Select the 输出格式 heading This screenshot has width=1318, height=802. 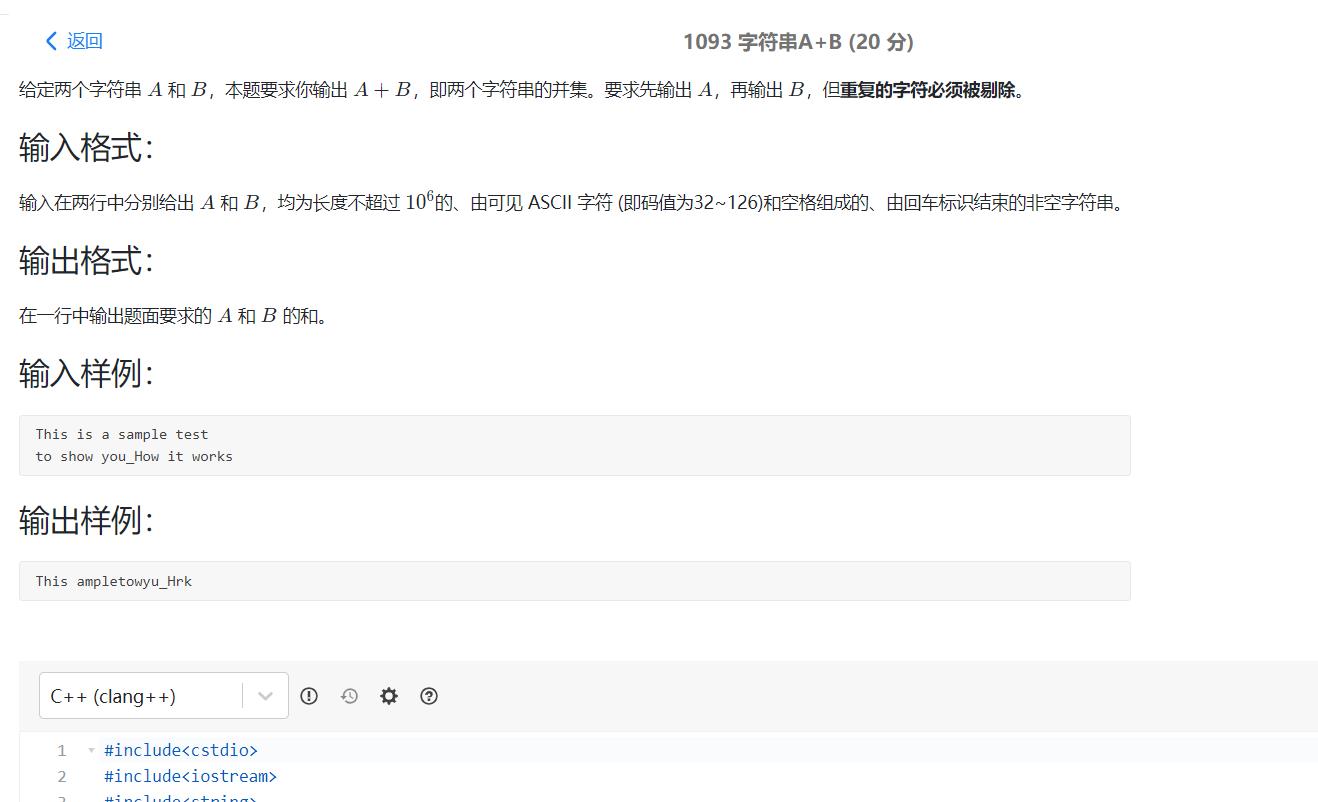pyautogui.click(x=86, y=261)
